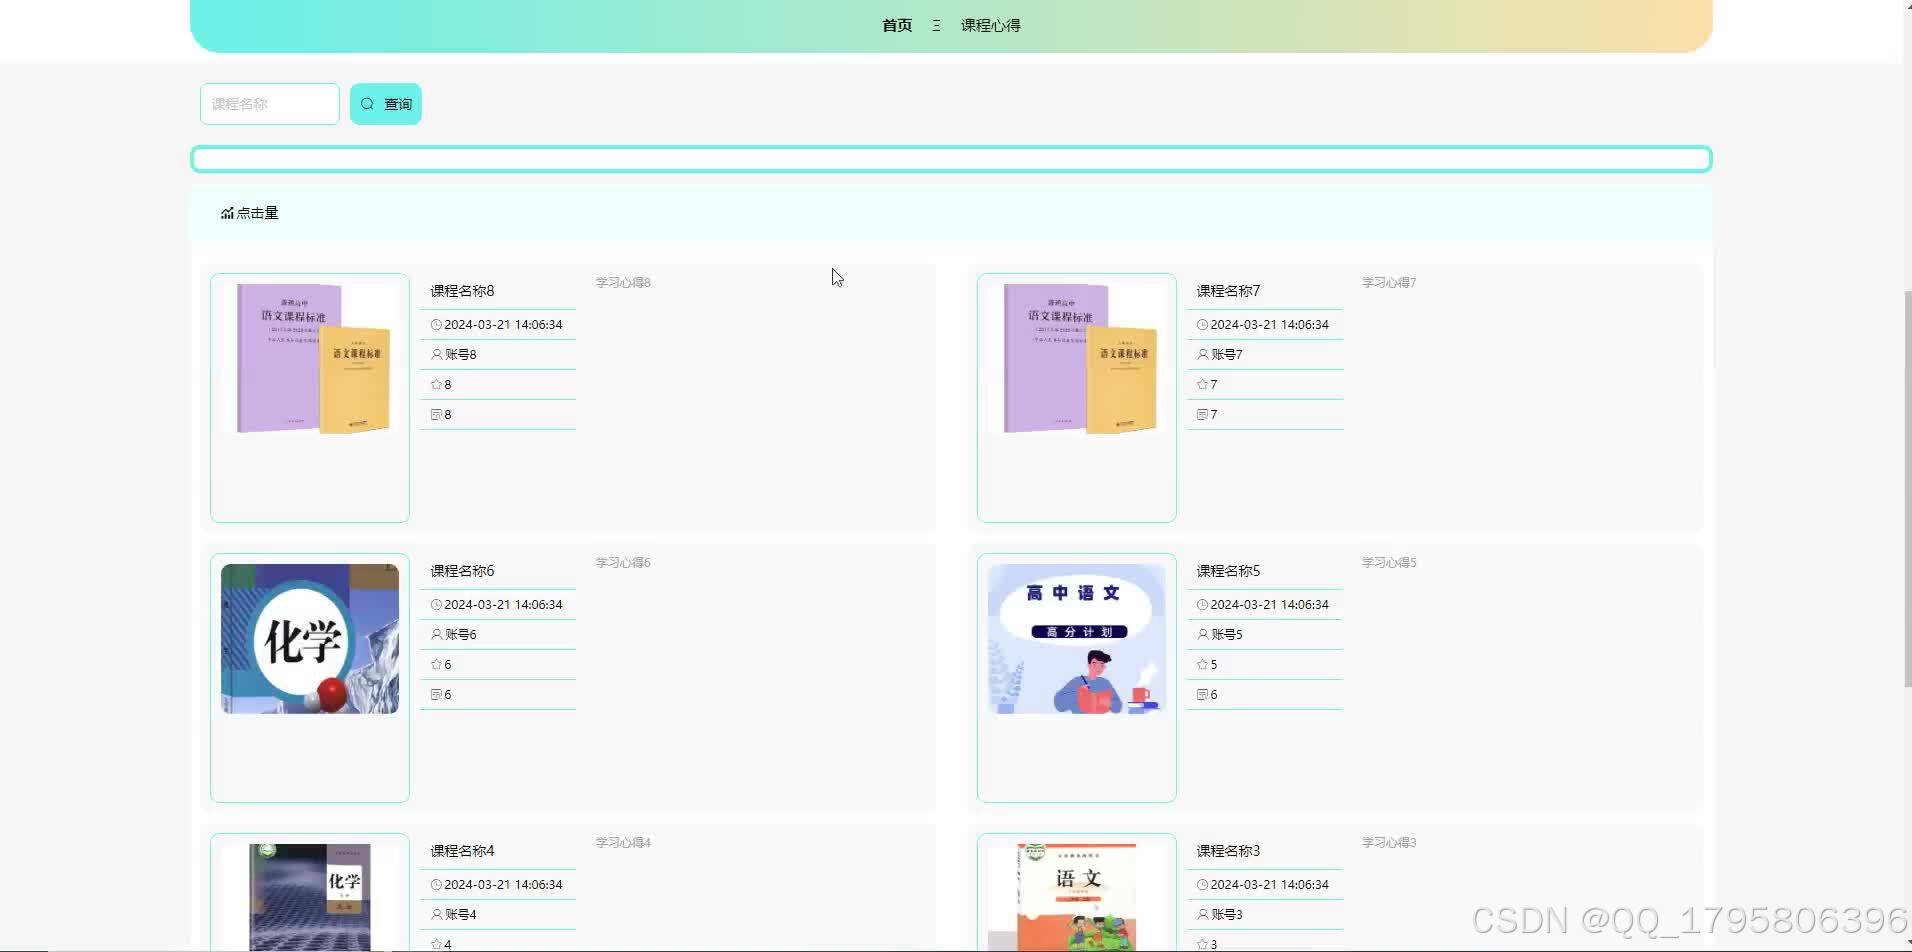Image resolution: width=1912 pixels, height=952 pixels.
Task: Click the star icon of 课程名称5
Action: click(x=1202, y=665)
